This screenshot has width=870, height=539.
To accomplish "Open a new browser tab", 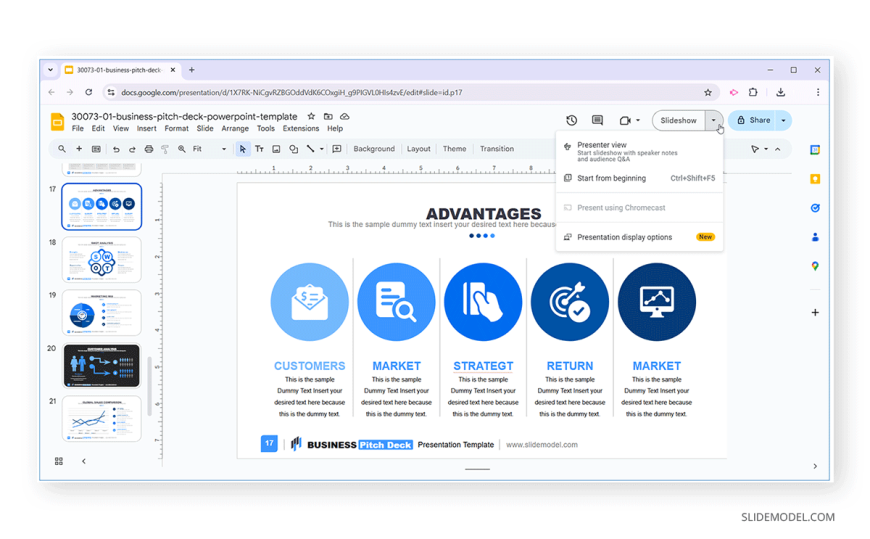I will coord(191,70).
